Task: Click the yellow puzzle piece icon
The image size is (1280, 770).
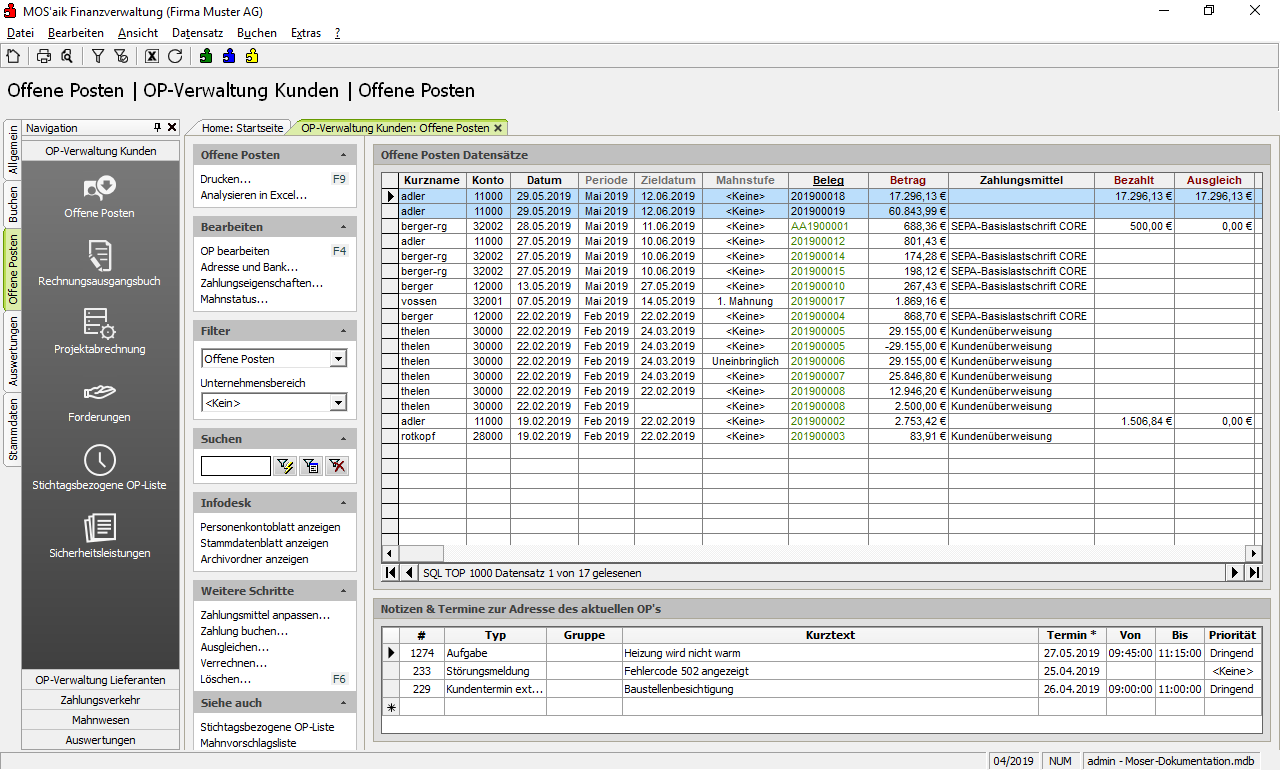Action: (252, 56)
